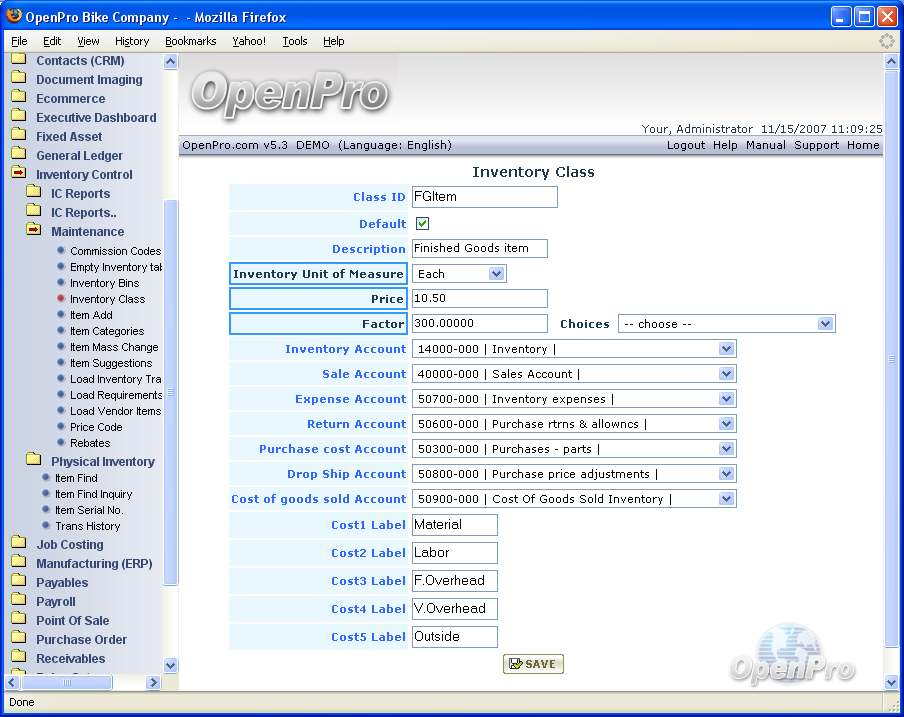This screenshot has height=717, width=904.
Task: Click the Maintenance folder icon in sidebar
Action: point(33,231)
